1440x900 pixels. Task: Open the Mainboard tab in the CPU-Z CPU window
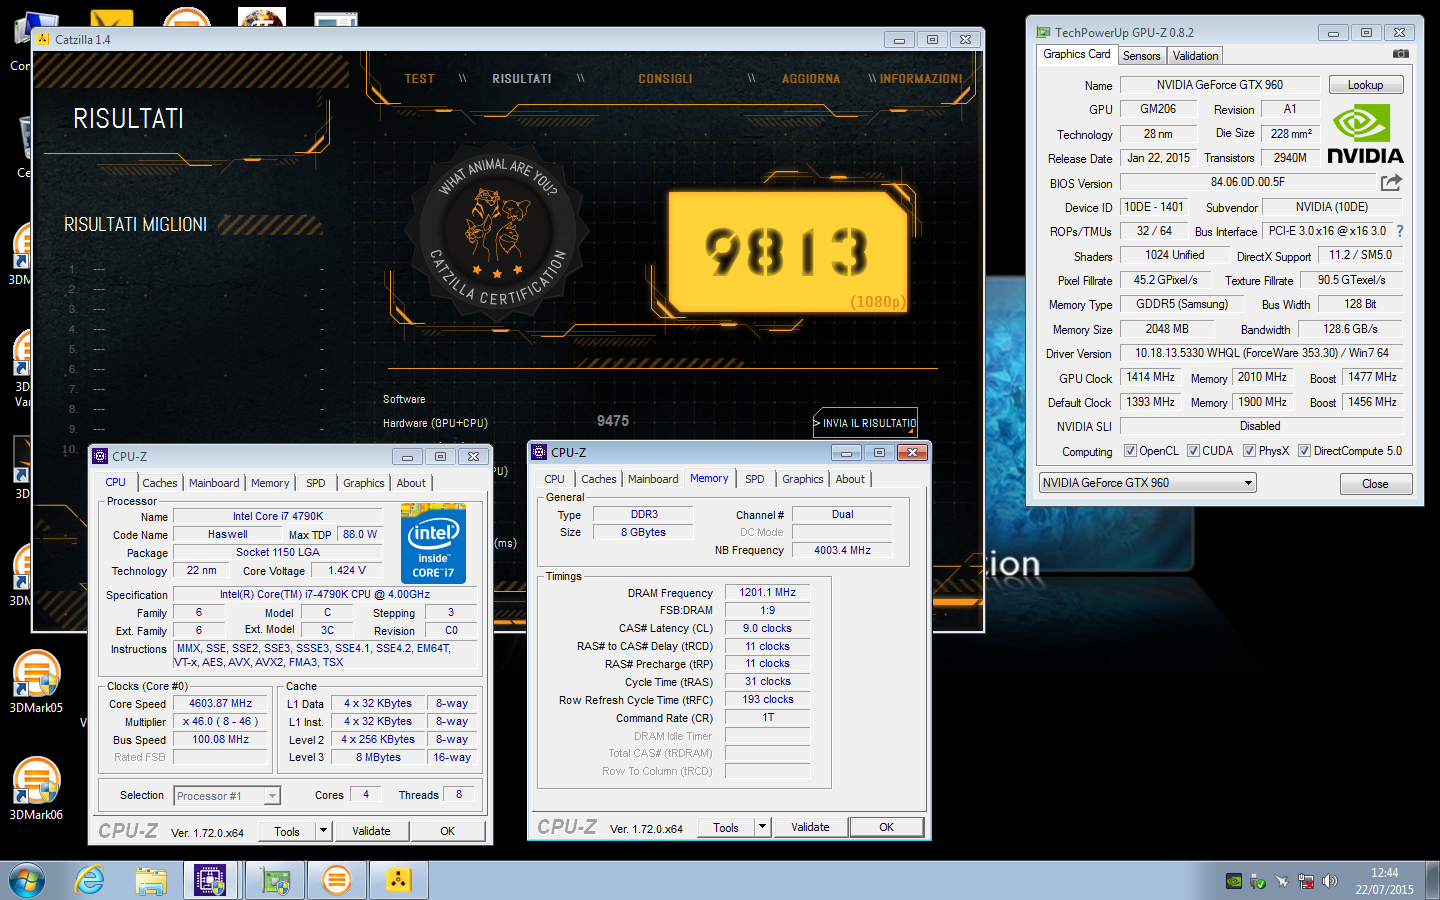tap(214, 483)
